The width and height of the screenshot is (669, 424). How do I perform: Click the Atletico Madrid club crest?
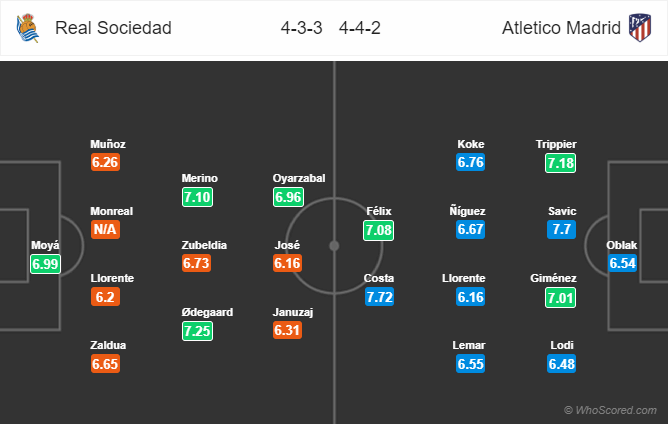point(639,29)
